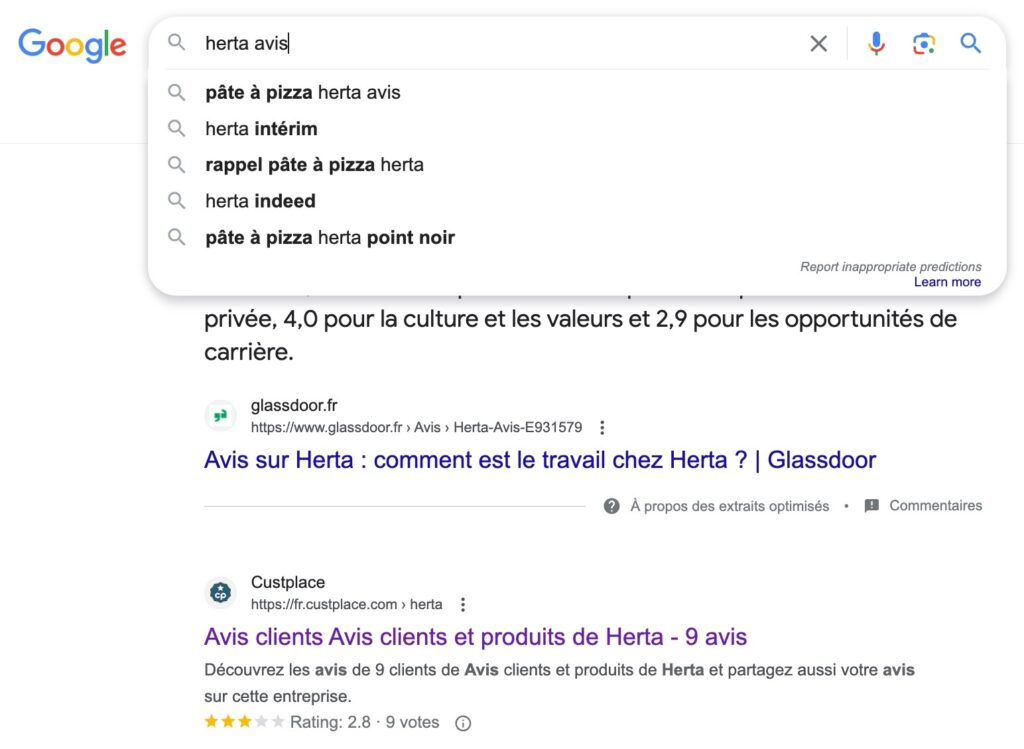Select the suggestion 'herta indeed'
1024x749 pixels.
tap(258, 201)
